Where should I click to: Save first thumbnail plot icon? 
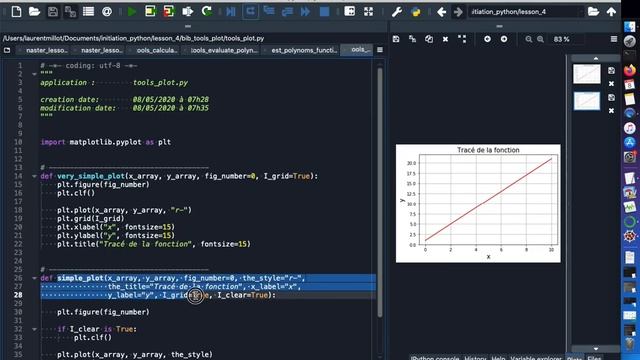point(611,71)
